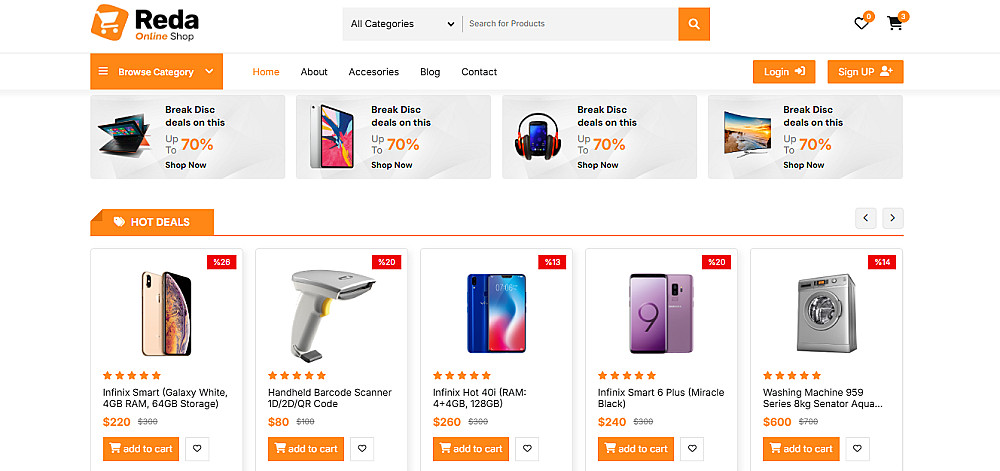Add Infinix Smart 6 Plus to cart
This screenshot has width=1000, height=471.
point(635,449)
